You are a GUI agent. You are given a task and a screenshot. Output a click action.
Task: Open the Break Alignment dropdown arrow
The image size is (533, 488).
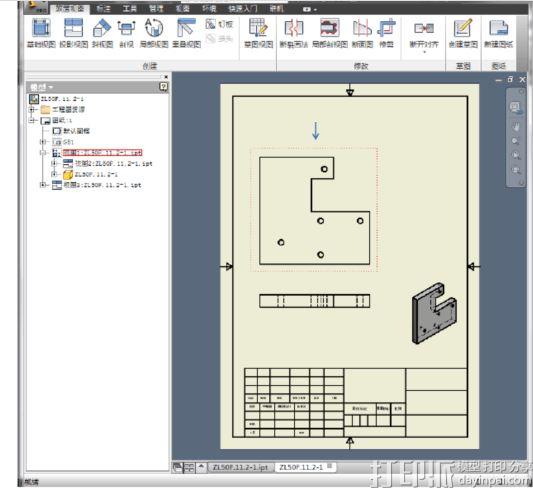[424, 52]
